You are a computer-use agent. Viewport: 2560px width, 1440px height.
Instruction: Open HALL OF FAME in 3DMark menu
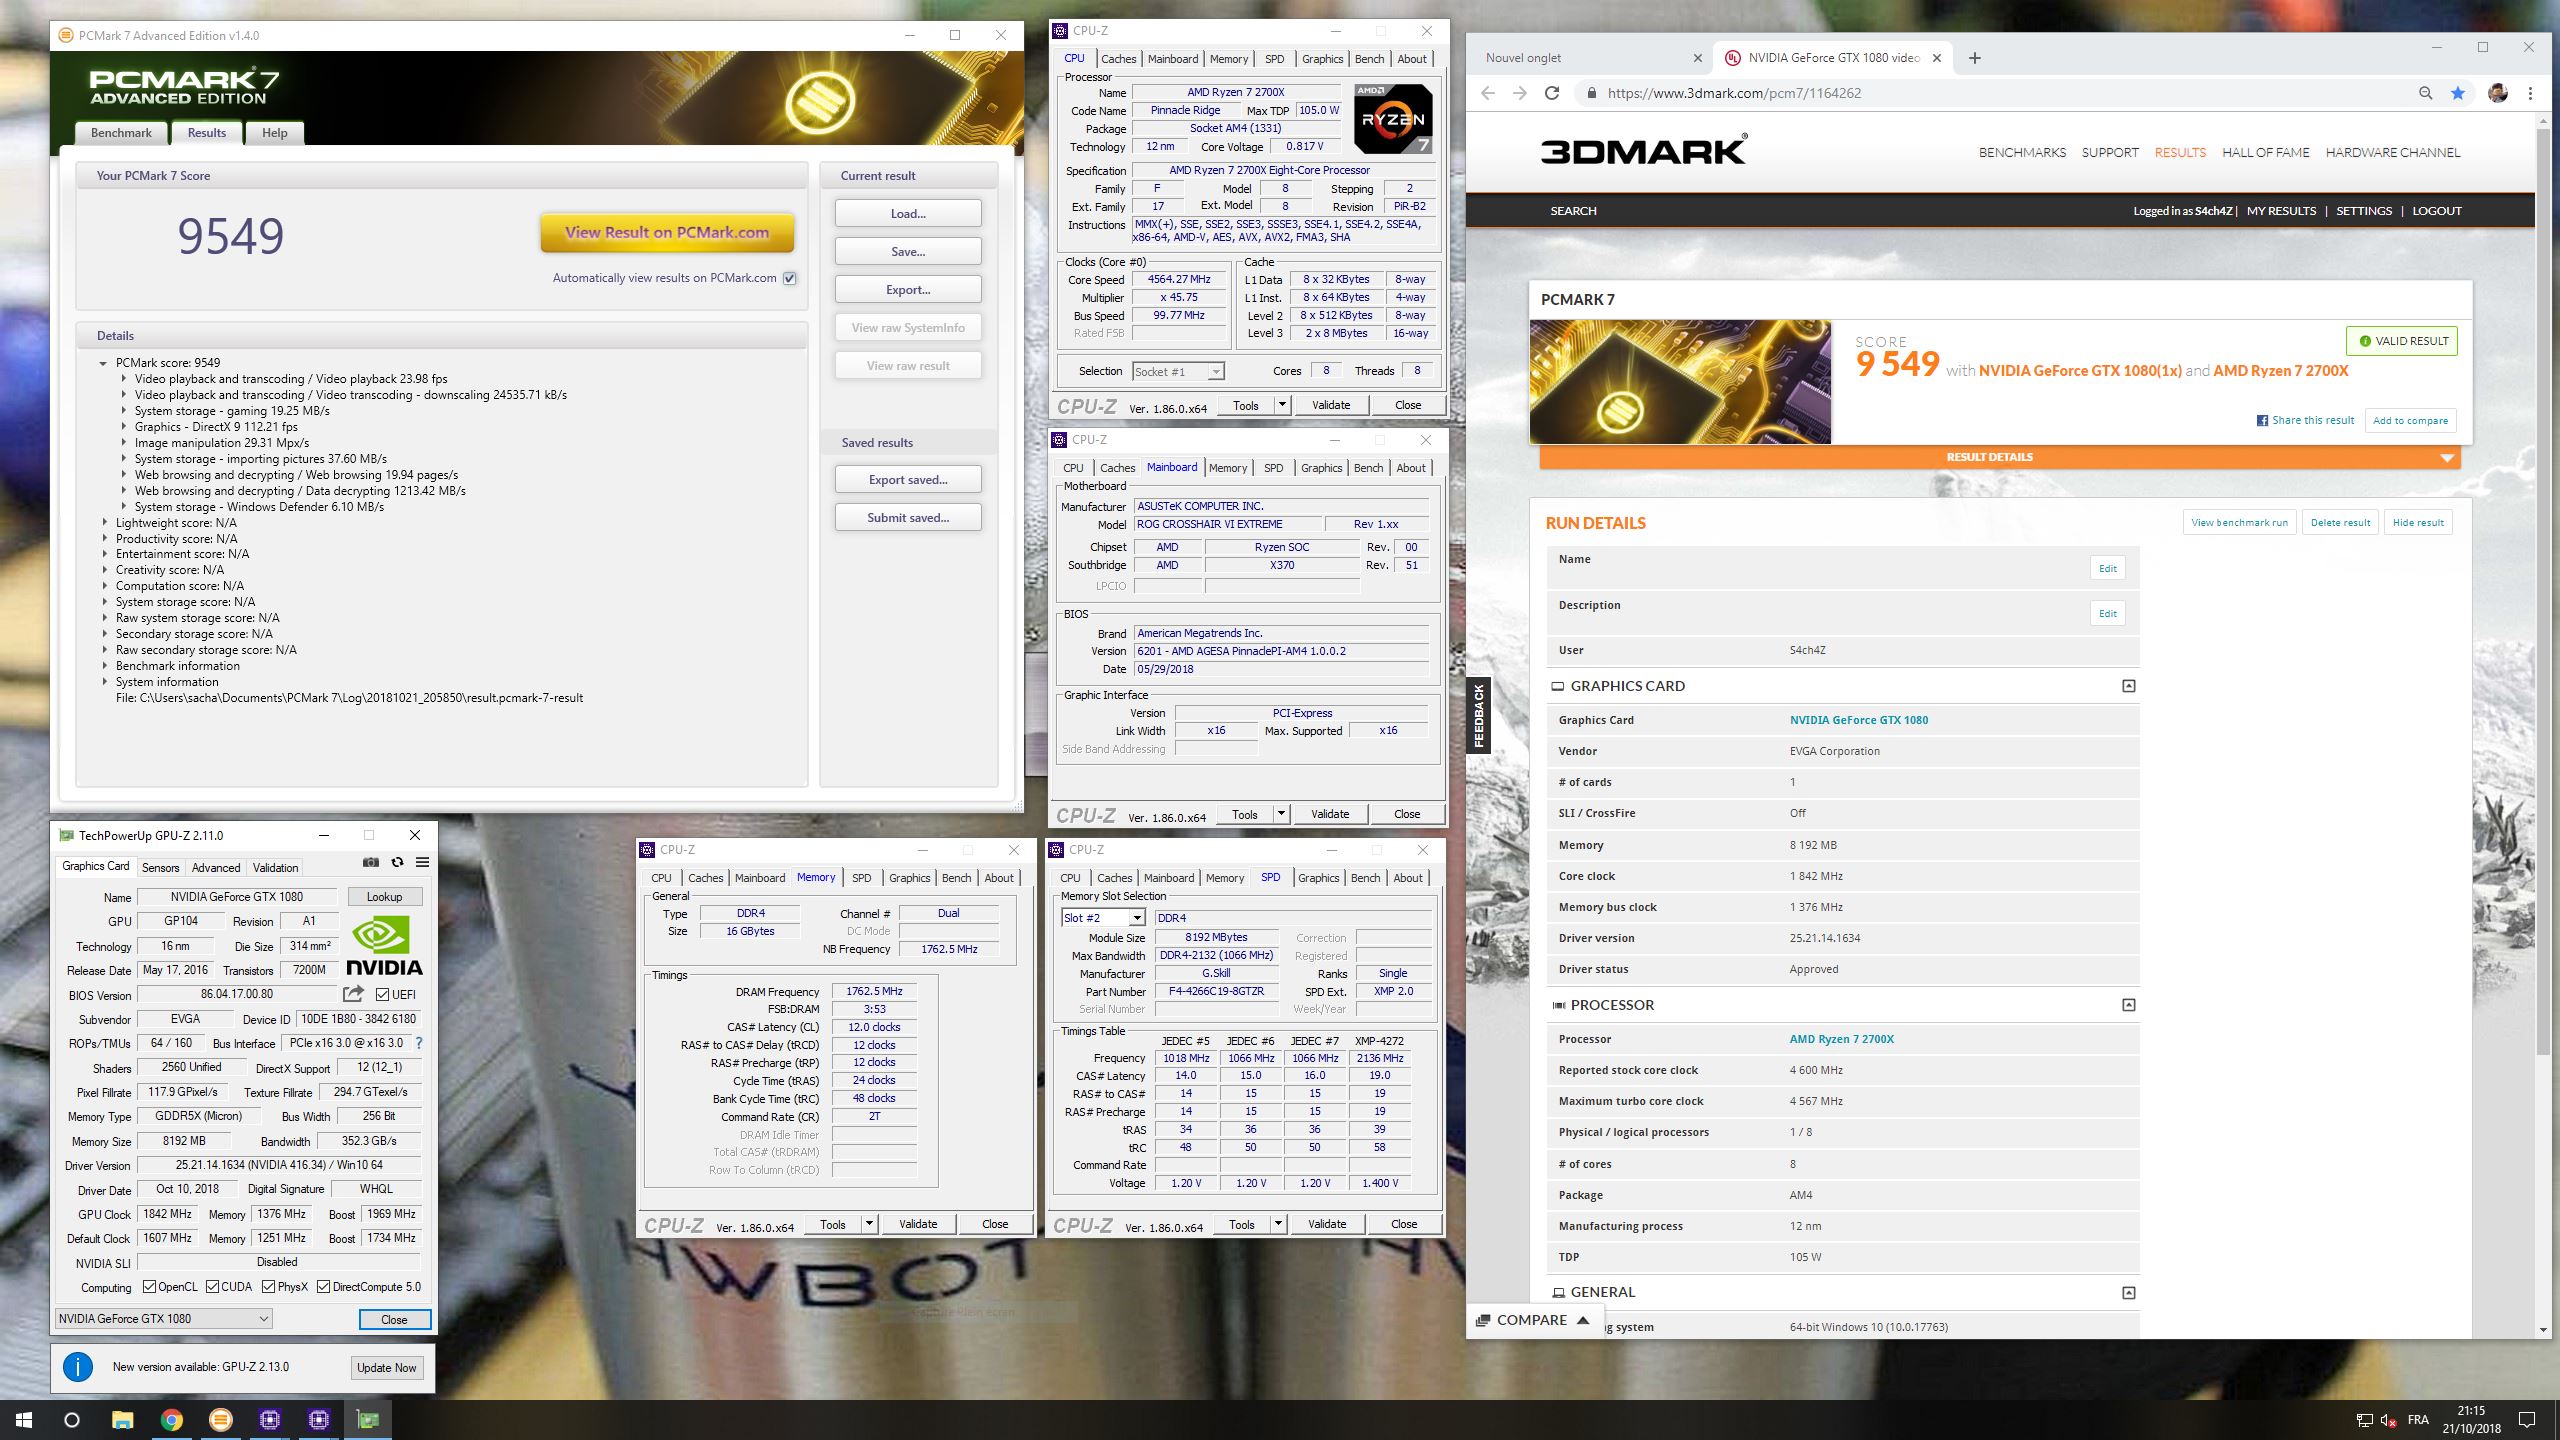(x=2265, y=152)
